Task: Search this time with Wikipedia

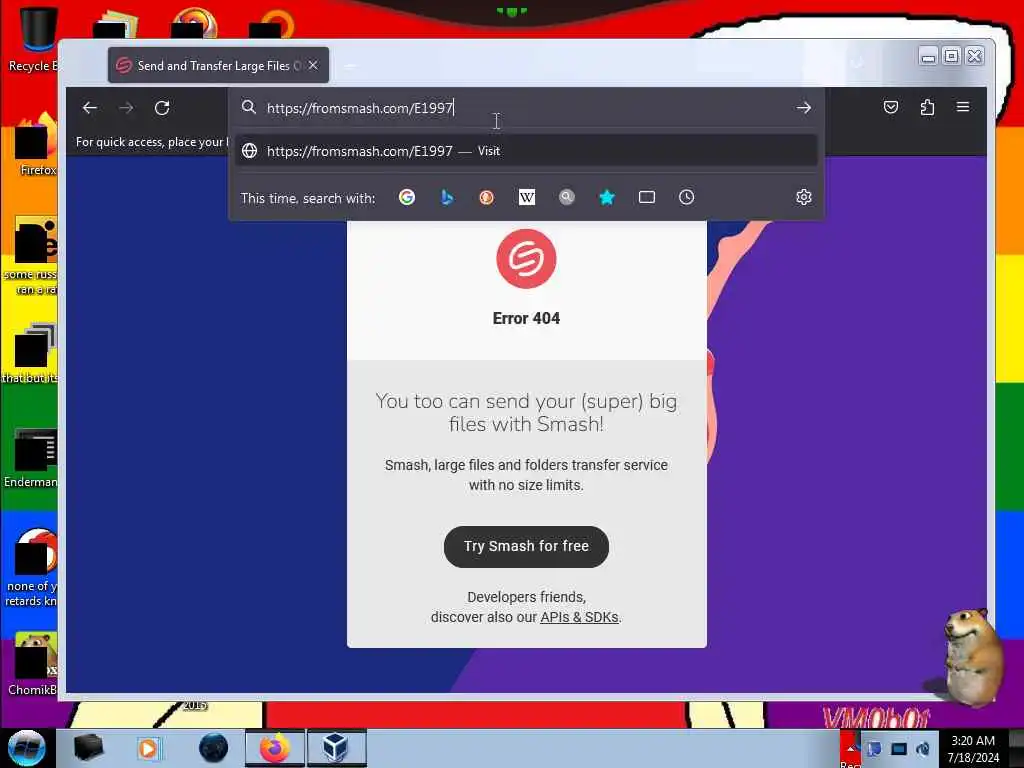Action: click(526, 197)
